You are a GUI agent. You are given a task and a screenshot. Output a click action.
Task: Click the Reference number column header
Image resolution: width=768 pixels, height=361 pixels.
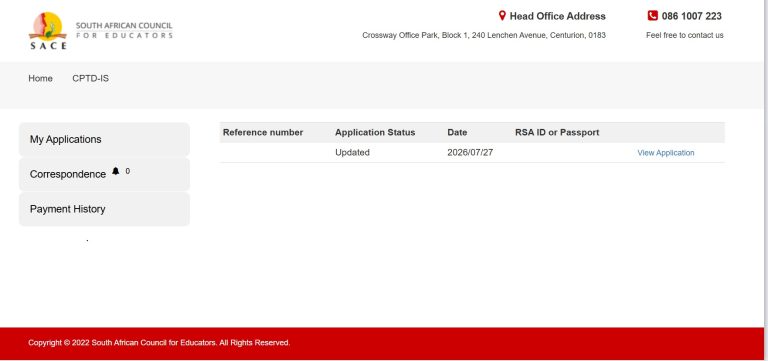(263, 133)
